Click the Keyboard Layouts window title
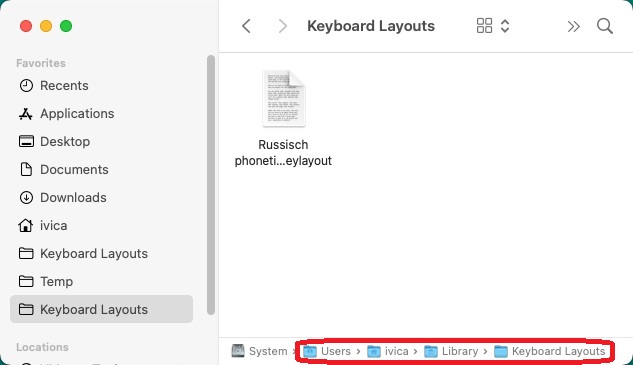The width and height of the screenshot is (633, 365). (x=371, y=26)
